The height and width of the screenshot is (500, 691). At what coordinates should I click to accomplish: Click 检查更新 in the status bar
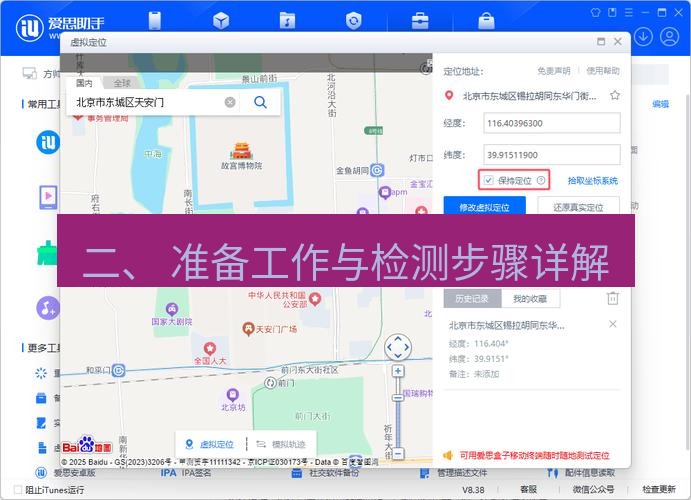coord(659,489)
